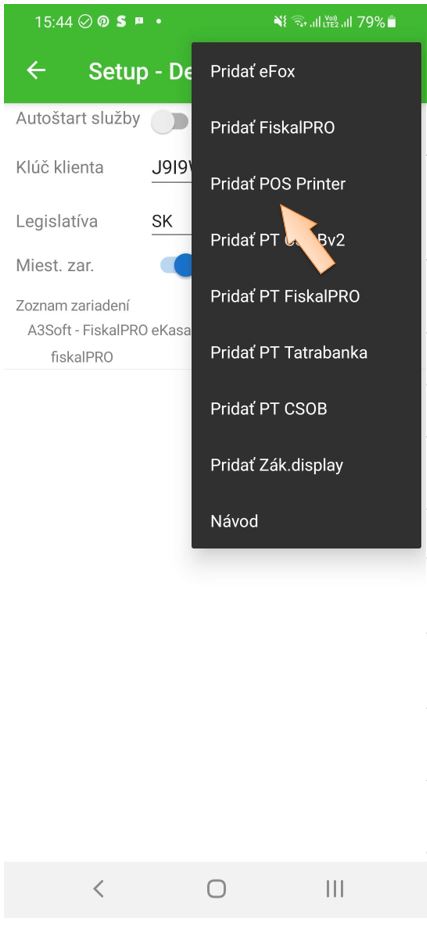427x925 pixels.
Task: Tap the Android home navigation button
Action: pos(216,888)
